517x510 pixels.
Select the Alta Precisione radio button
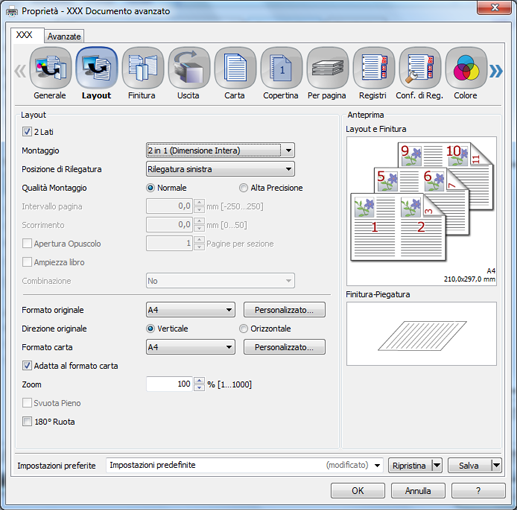point(243,188)
